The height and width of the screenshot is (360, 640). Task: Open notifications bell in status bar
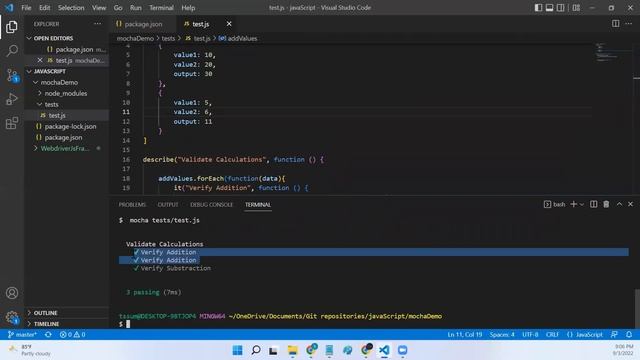(629, 335)
